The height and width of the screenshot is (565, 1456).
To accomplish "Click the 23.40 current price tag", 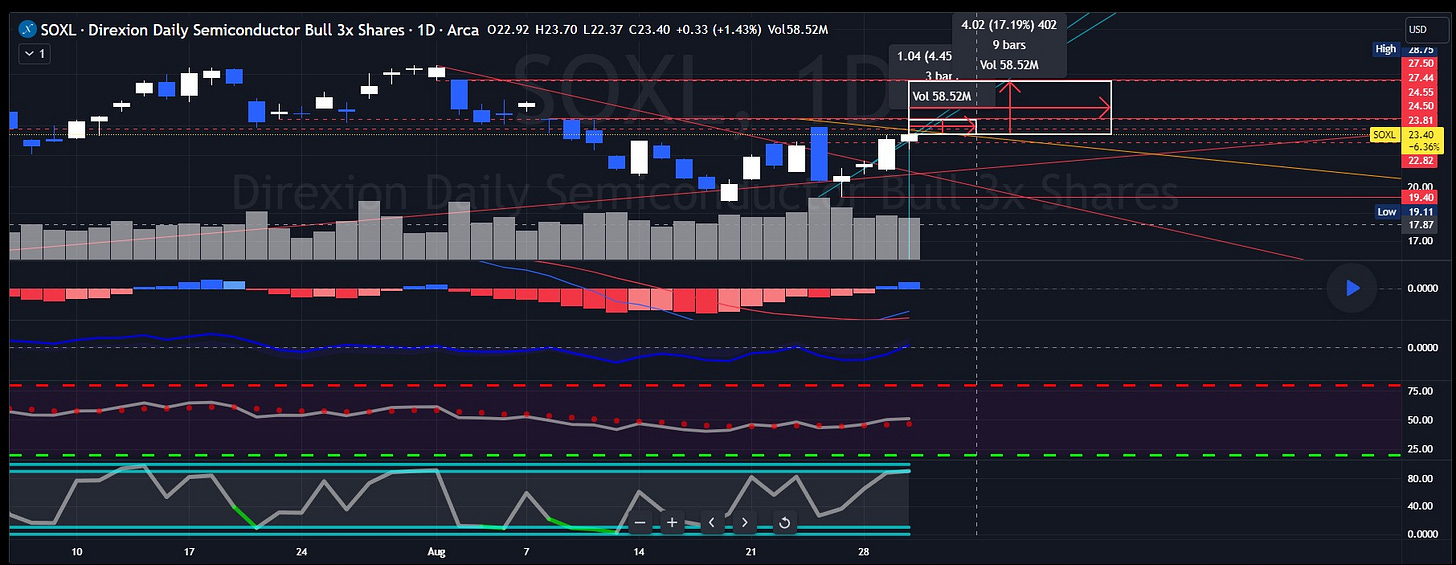I will 1419,134.
